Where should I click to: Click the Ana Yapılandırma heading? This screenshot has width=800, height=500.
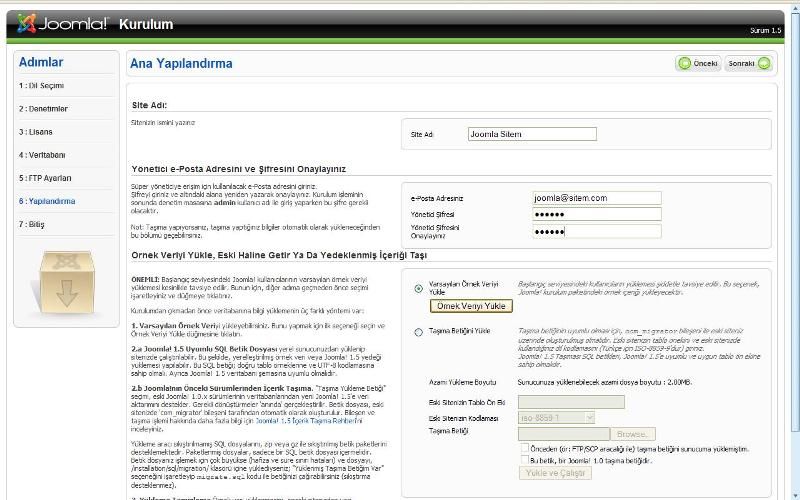(181, 63)
